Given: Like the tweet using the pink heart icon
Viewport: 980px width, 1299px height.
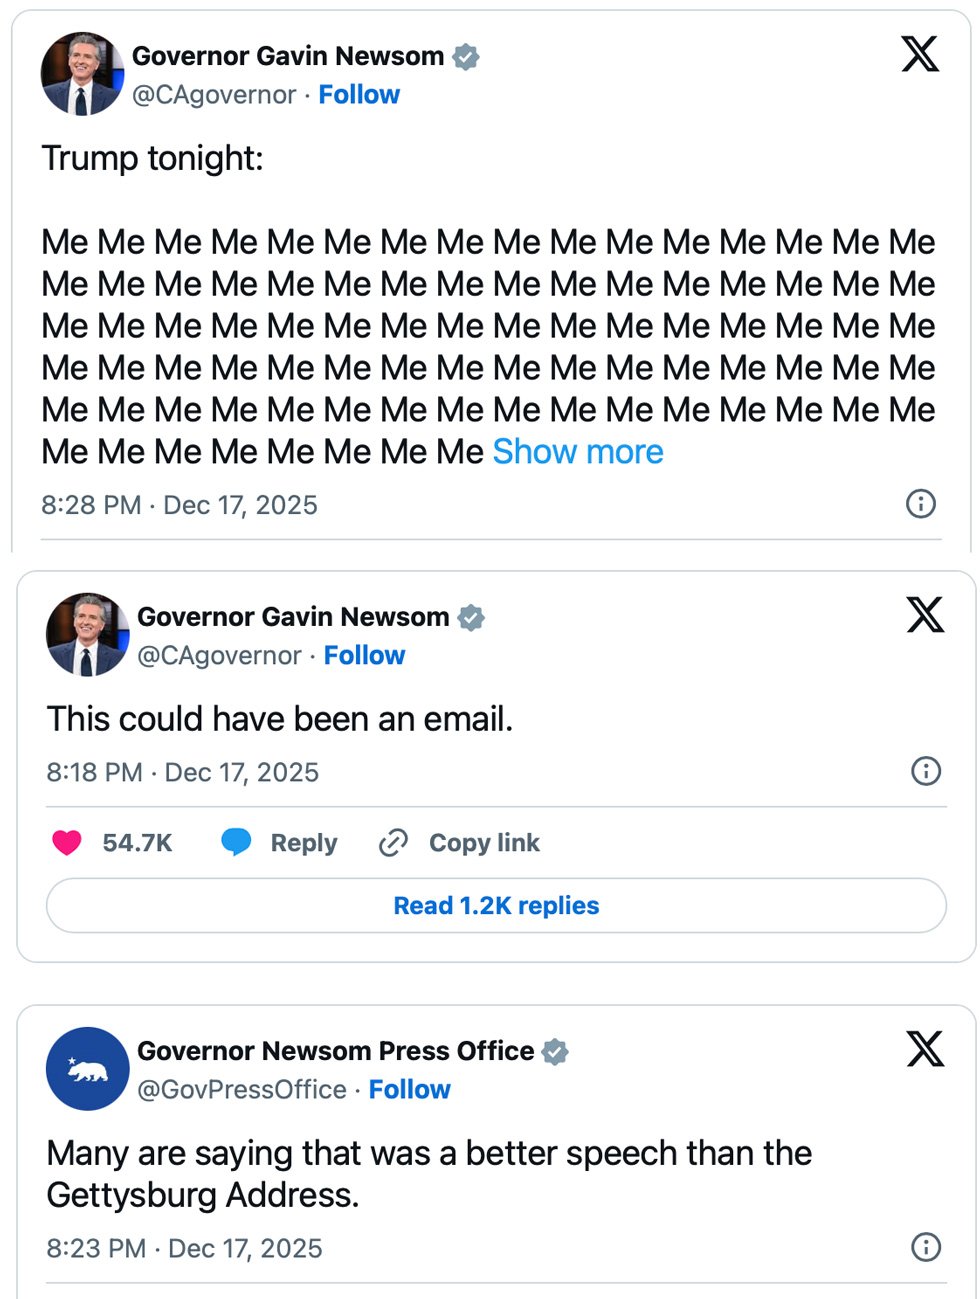Looking at the screenshot, I should (67, 843).
